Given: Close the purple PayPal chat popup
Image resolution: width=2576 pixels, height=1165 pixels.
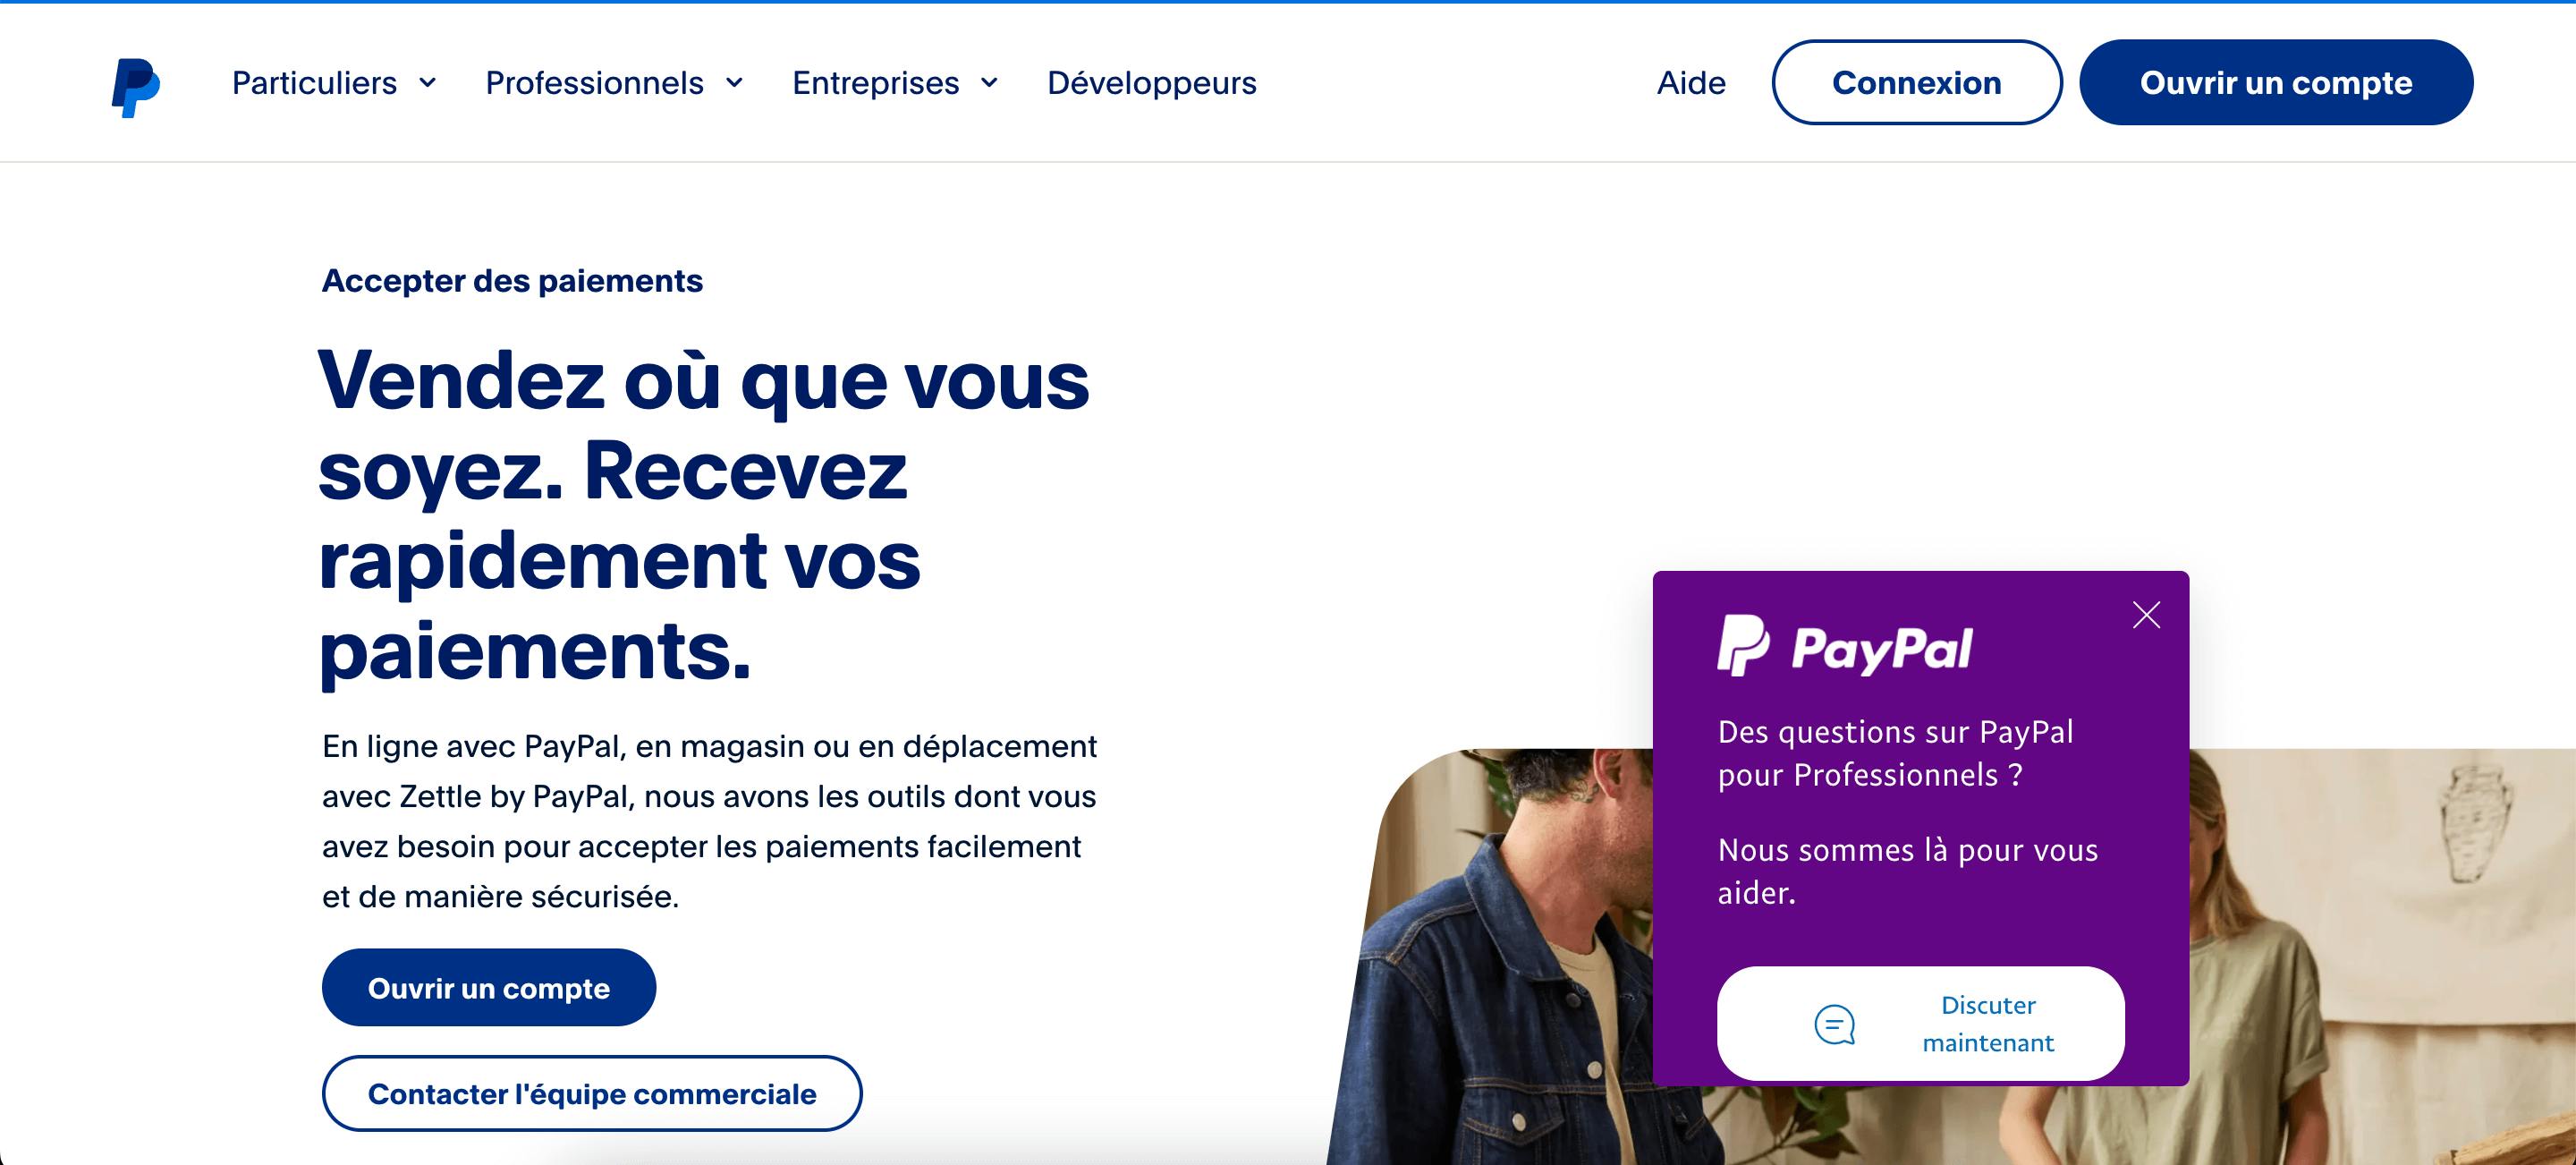Looking at the screenshot, I should coord(2146,615).
